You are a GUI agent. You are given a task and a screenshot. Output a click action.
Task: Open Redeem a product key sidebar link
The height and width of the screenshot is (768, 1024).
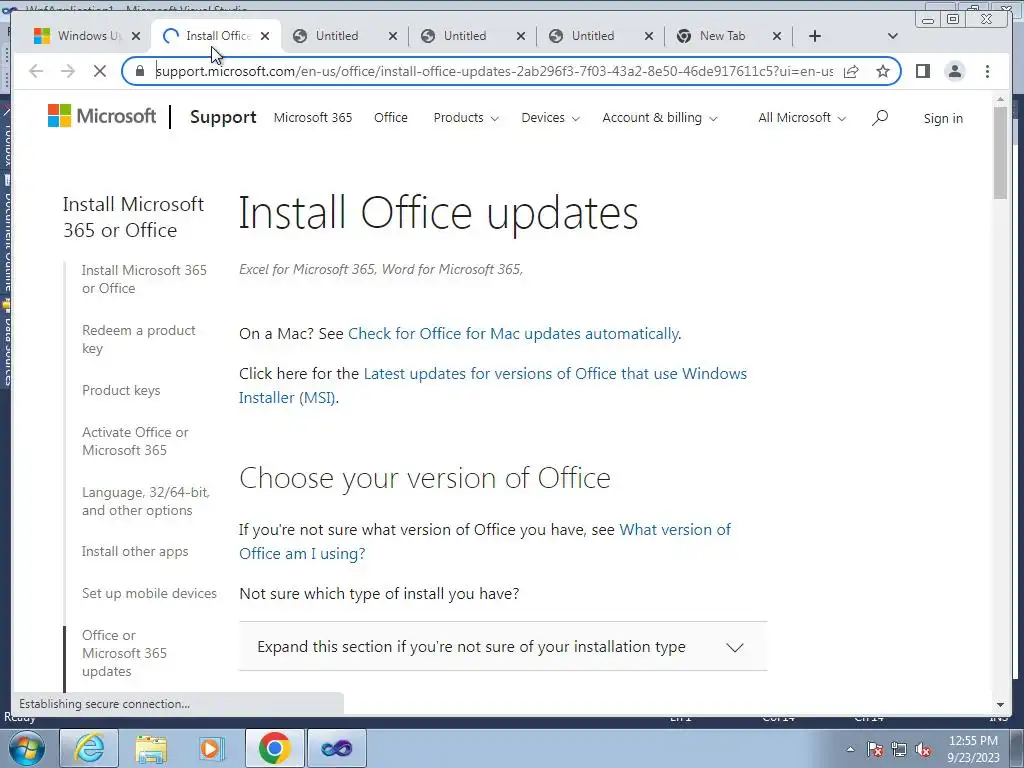click(138, 339)
